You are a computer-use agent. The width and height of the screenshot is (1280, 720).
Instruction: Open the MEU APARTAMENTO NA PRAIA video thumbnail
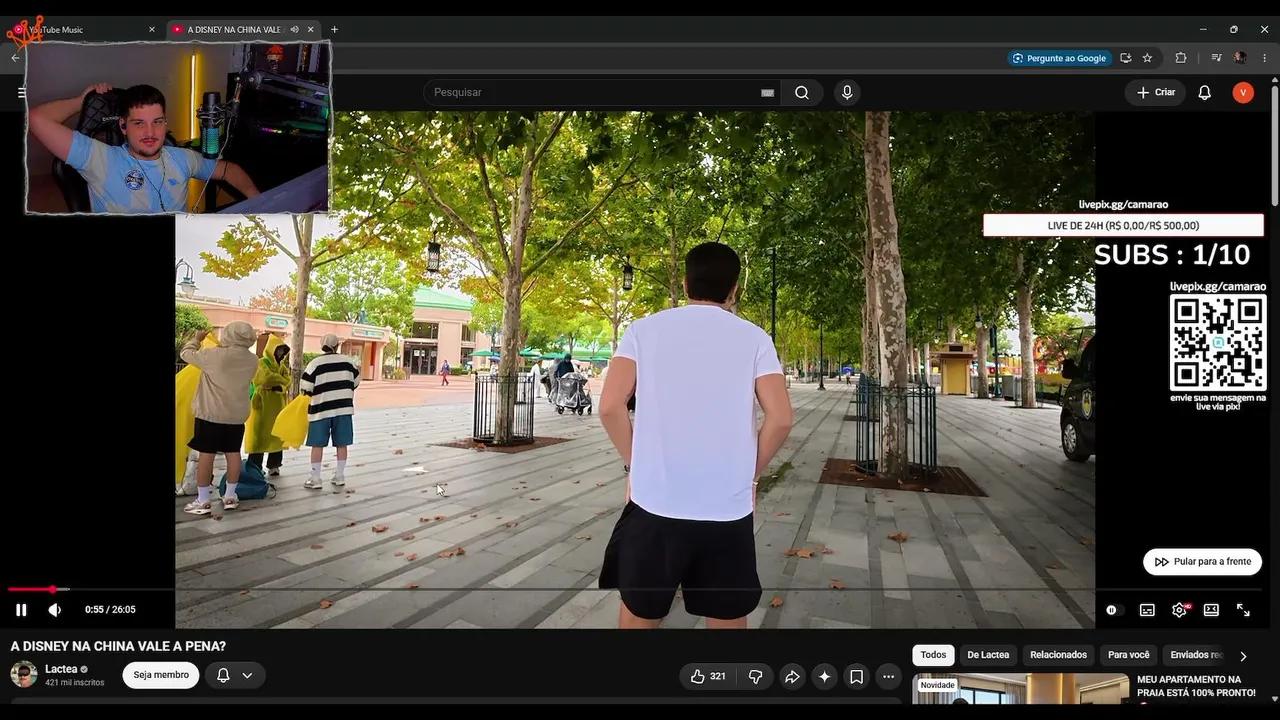(1020, 689)
